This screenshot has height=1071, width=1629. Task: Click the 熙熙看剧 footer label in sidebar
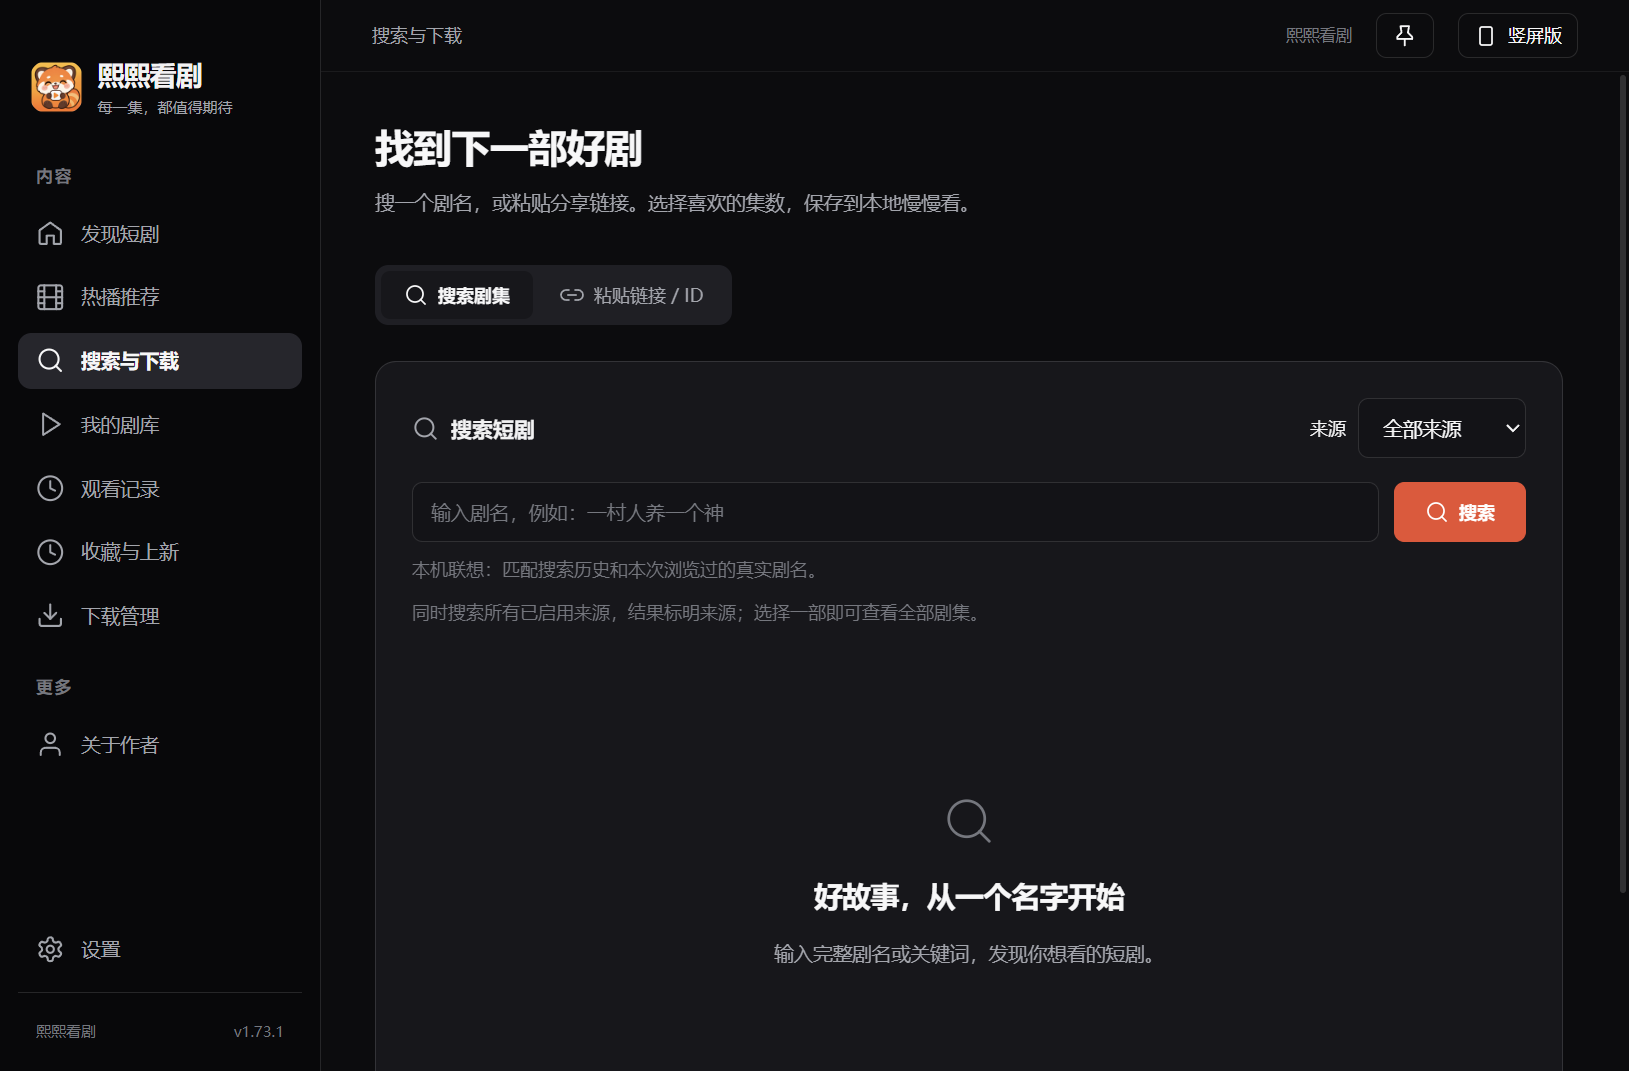tap(66, 1031)
